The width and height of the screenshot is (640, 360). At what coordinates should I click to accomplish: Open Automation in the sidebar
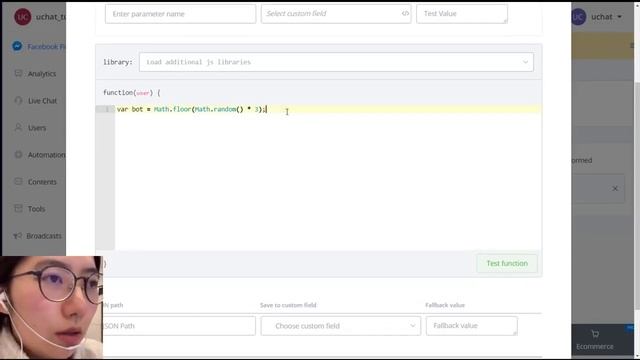pos(46,155)
